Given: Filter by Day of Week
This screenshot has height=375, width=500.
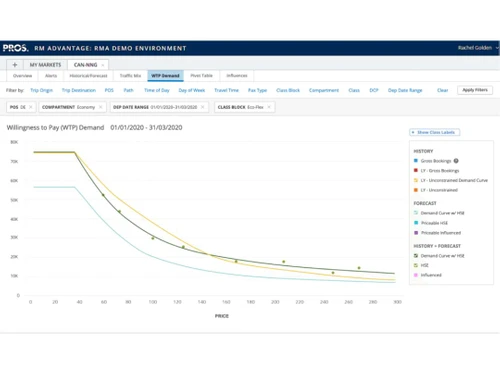Looking at the screenshot, I should 192,90.
